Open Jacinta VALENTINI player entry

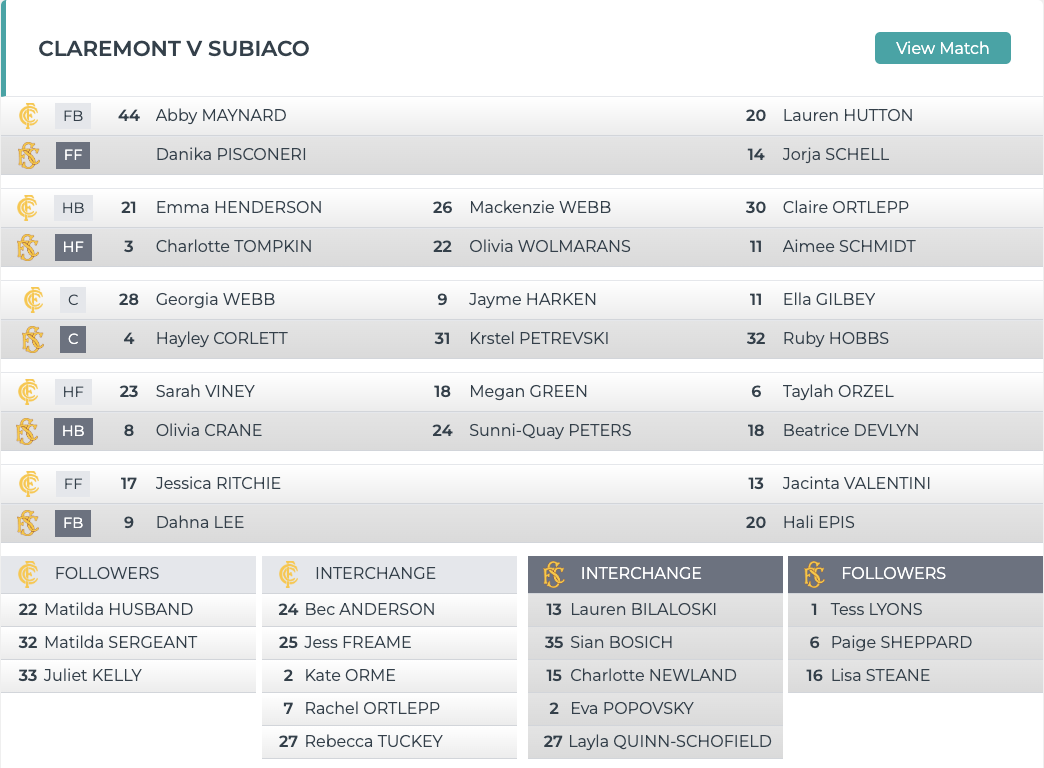point(856,484)
